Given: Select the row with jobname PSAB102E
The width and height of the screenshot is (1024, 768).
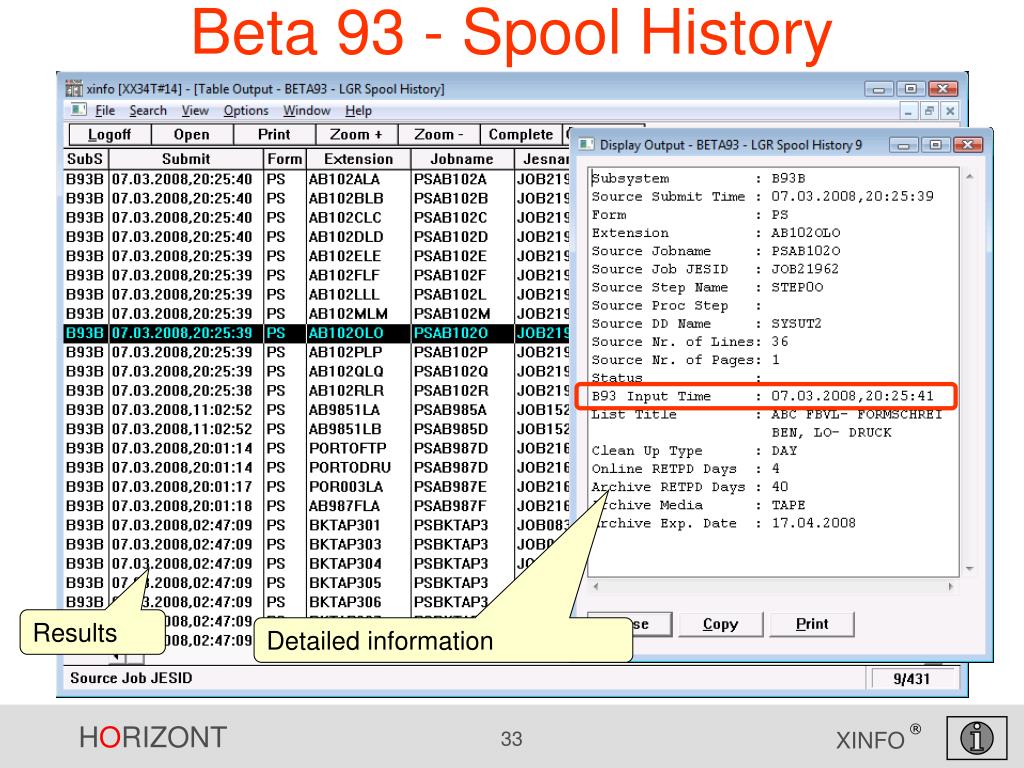Looking at the screenshot, I should click(317, 256).
